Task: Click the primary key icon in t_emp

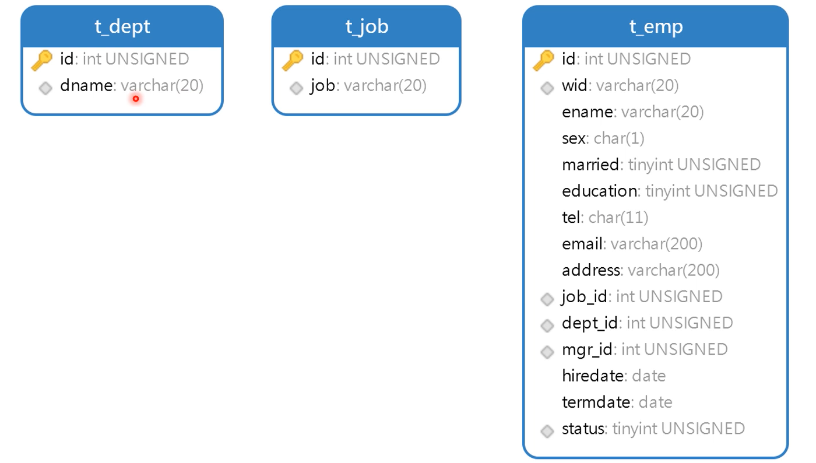Action: (x=544, y=60)
